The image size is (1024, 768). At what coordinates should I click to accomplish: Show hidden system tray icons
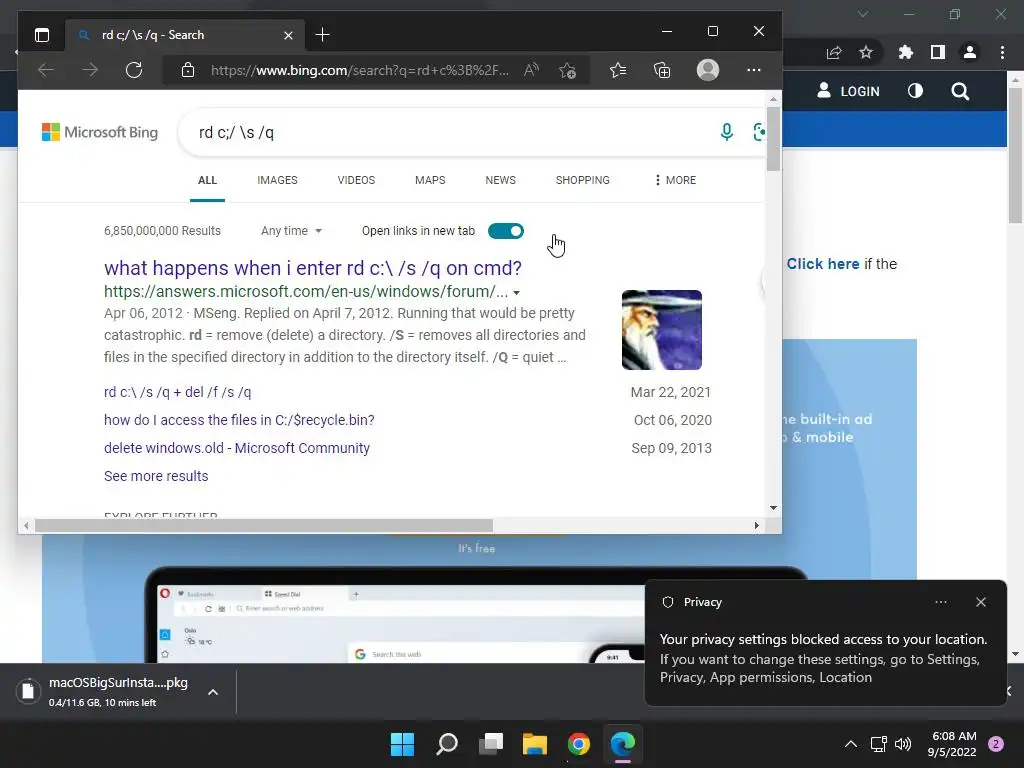pos(850,744)
